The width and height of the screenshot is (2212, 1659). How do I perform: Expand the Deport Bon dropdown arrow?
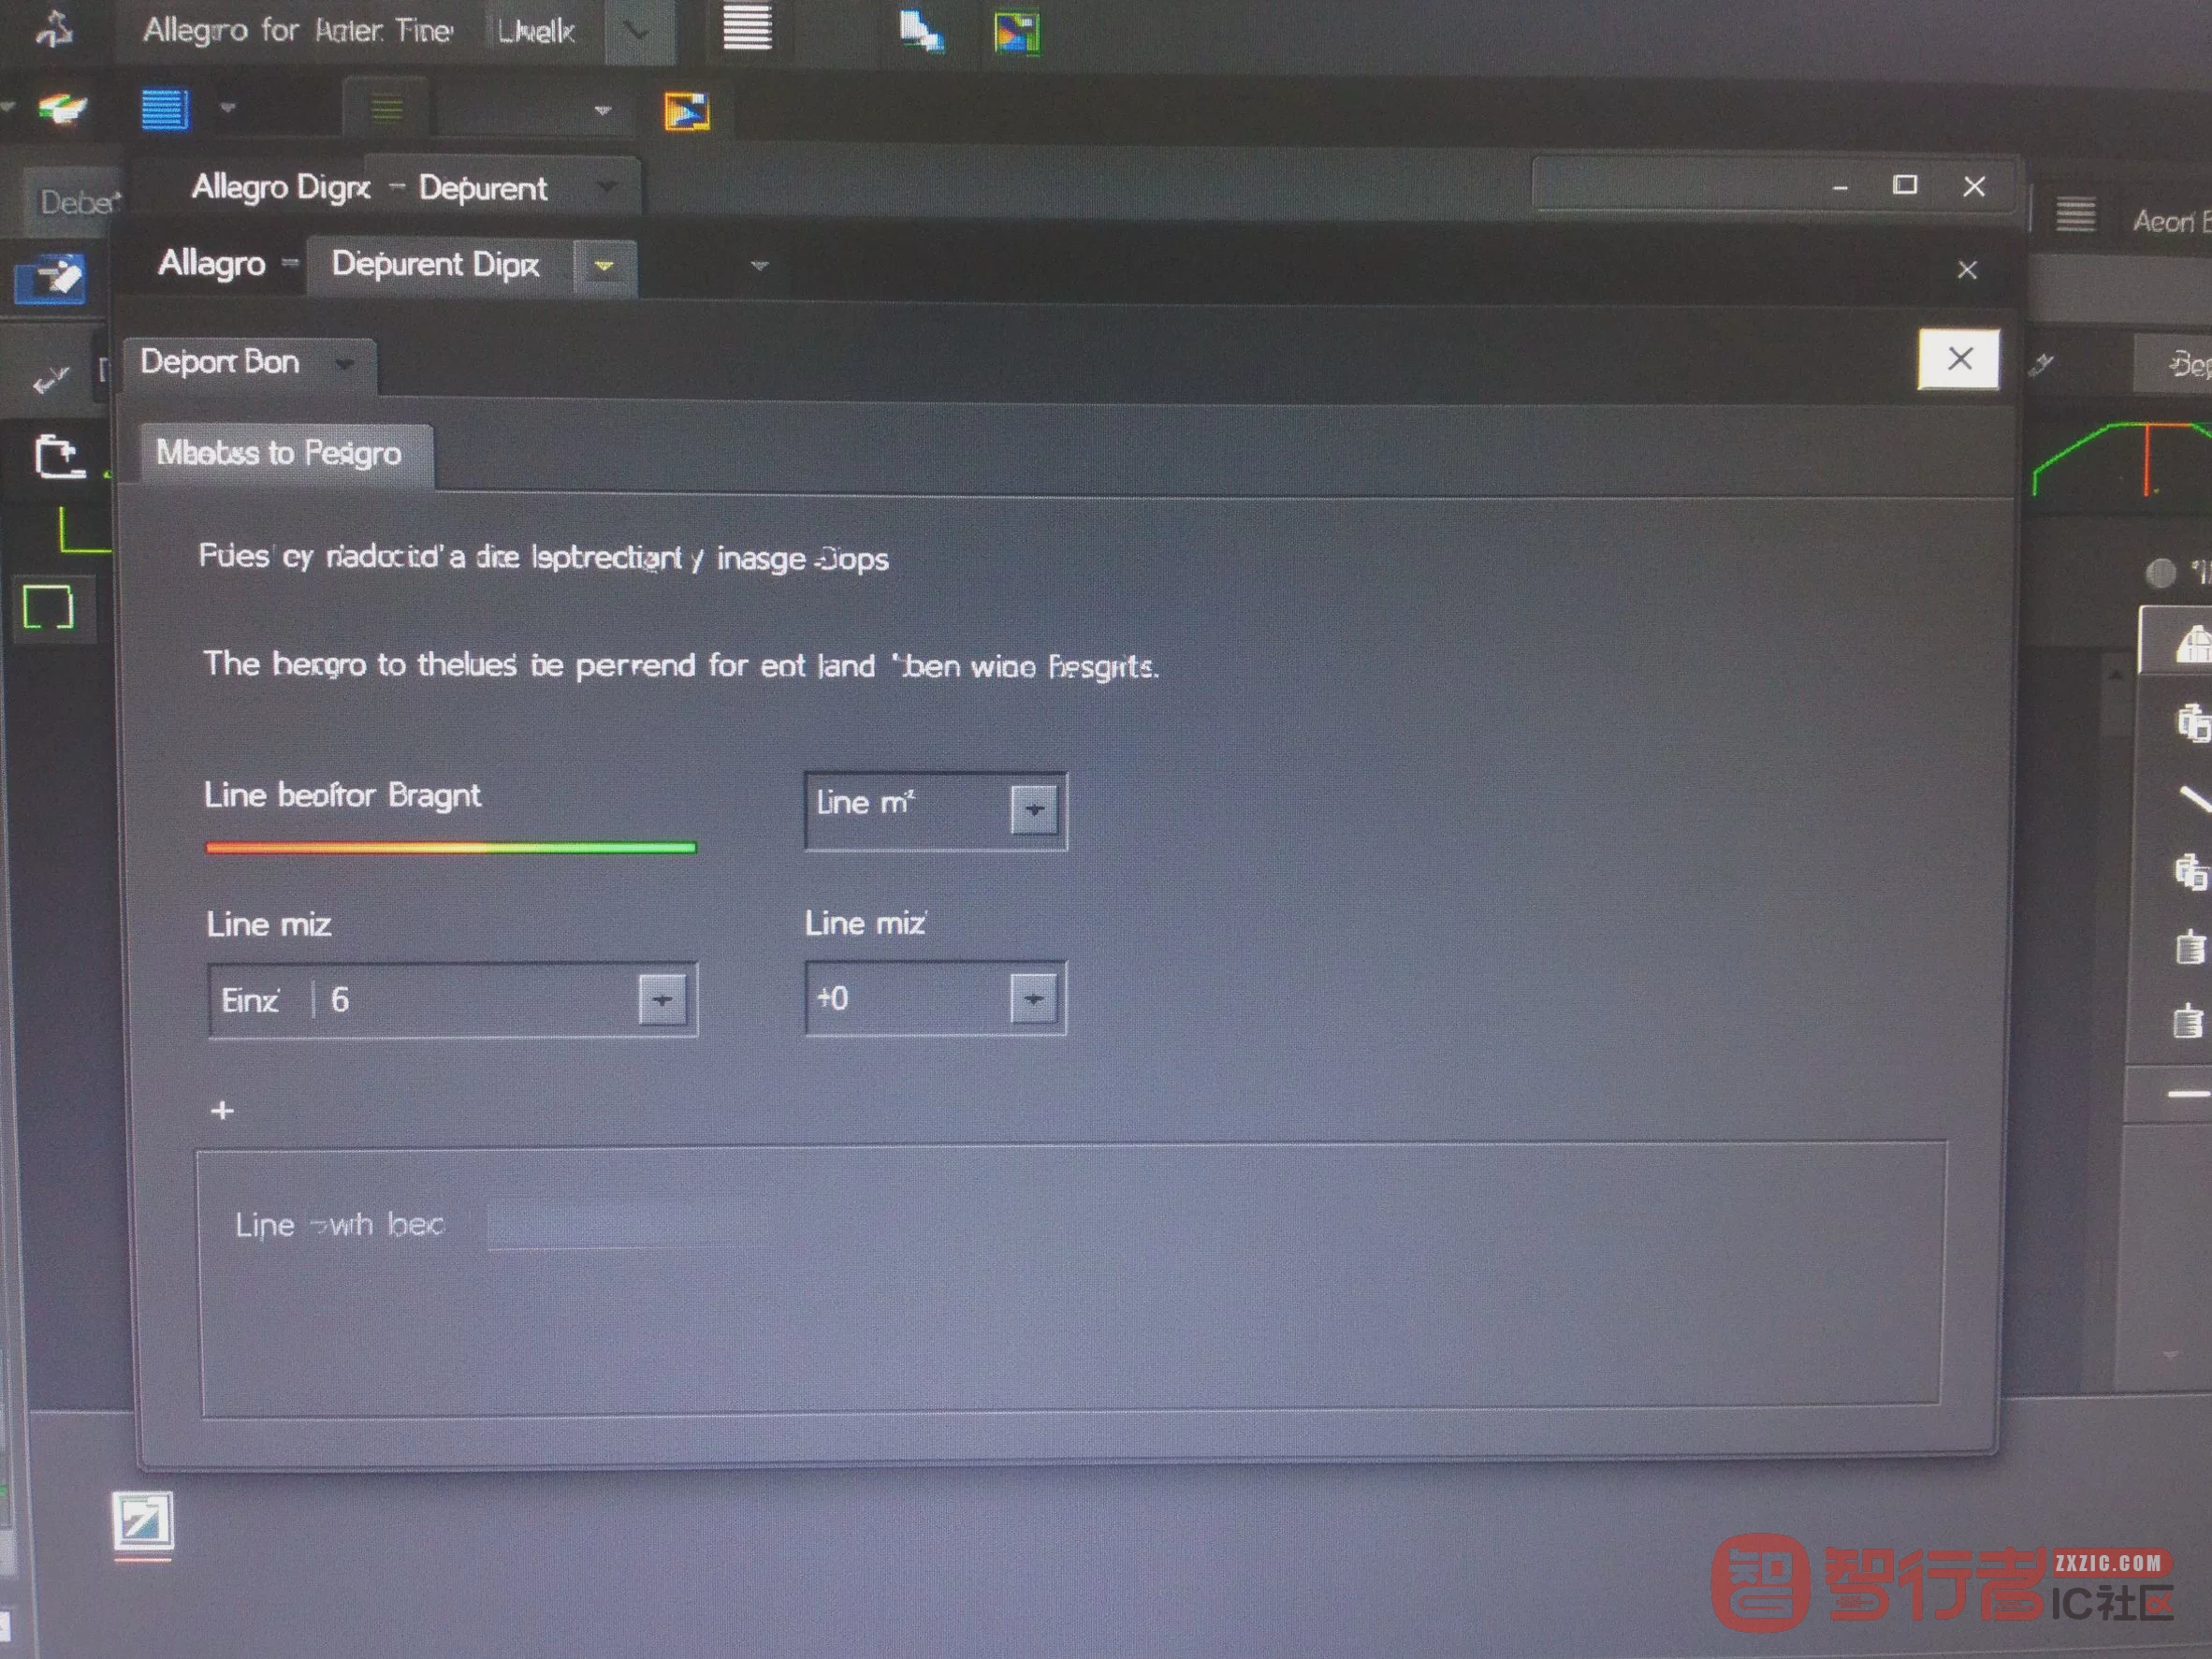pyautogui.click(x=344, y=364)
